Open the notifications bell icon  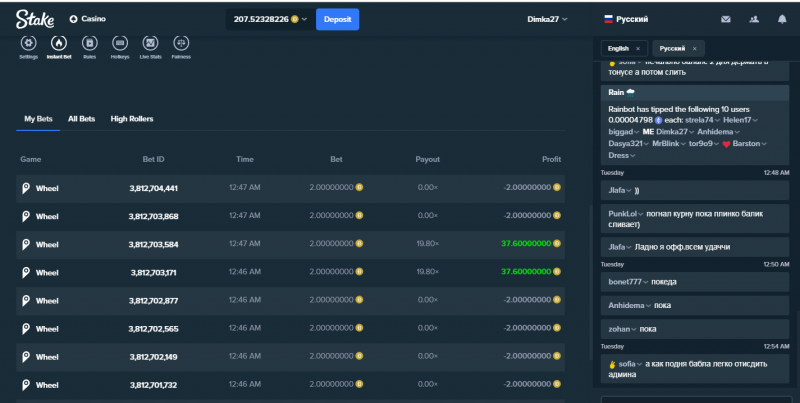click(x=782, y=19)
